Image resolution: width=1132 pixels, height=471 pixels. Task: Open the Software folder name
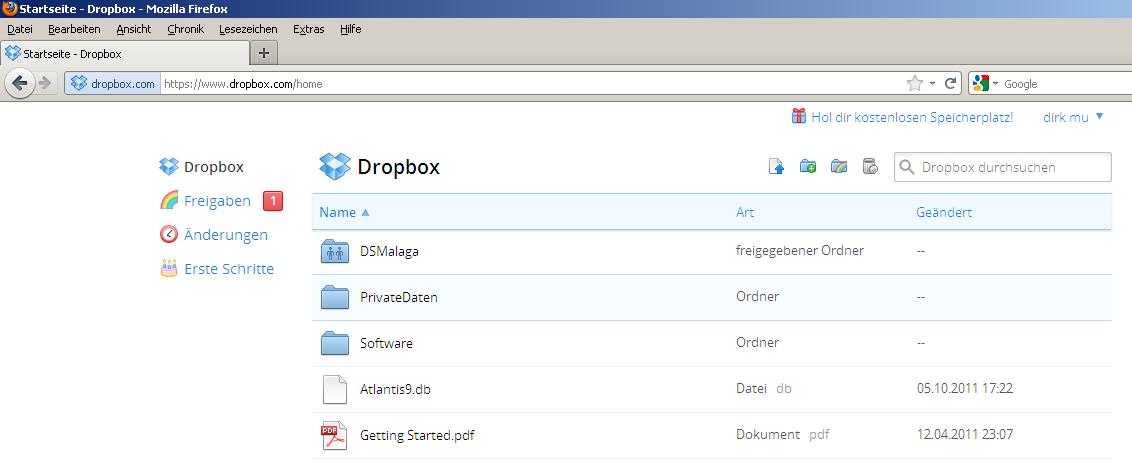386,343
